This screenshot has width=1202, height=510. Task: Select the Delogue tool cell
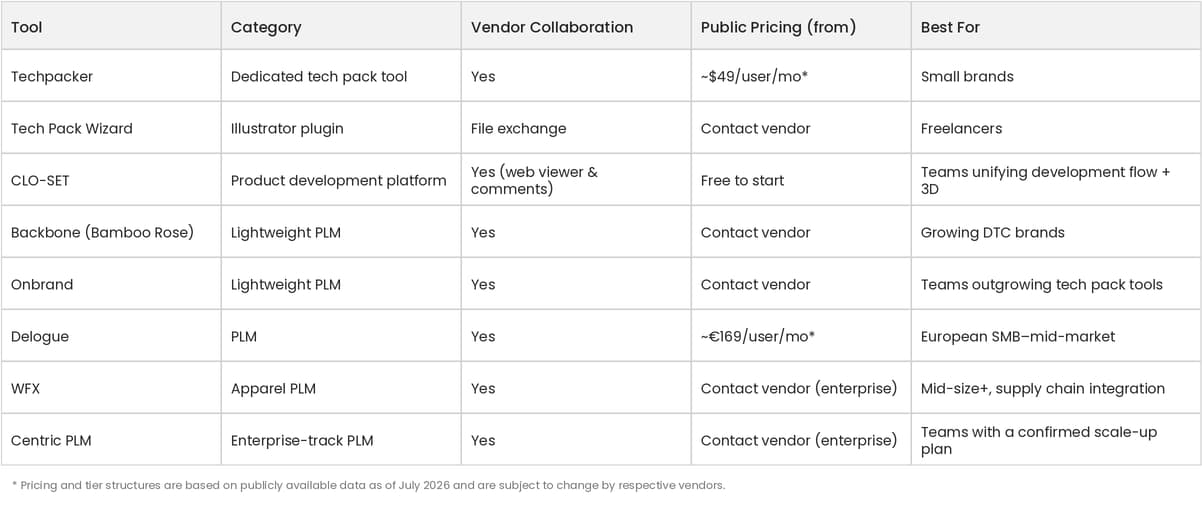point(111,336)
